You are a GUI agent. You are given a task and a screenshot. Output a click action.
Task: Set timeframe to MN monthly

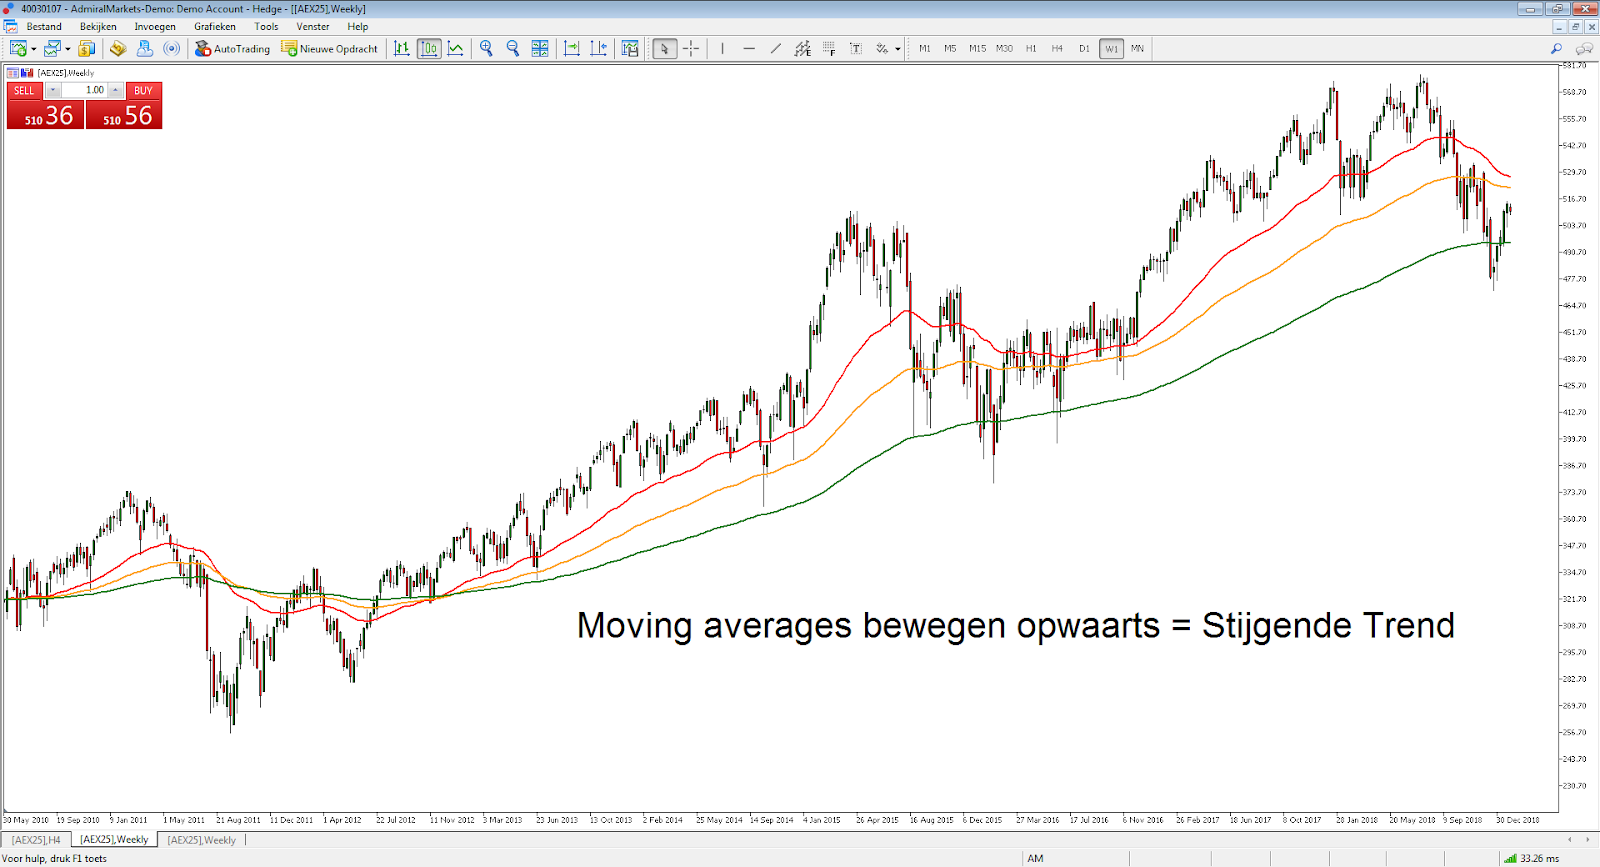click(1137, 48)
